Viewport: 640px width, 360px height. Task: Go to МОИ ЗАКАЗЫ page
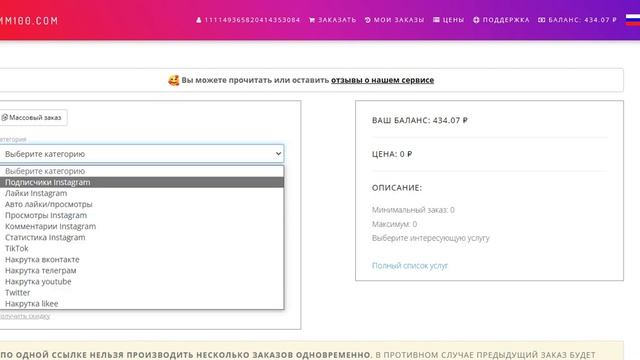click(x=394, y=20)
